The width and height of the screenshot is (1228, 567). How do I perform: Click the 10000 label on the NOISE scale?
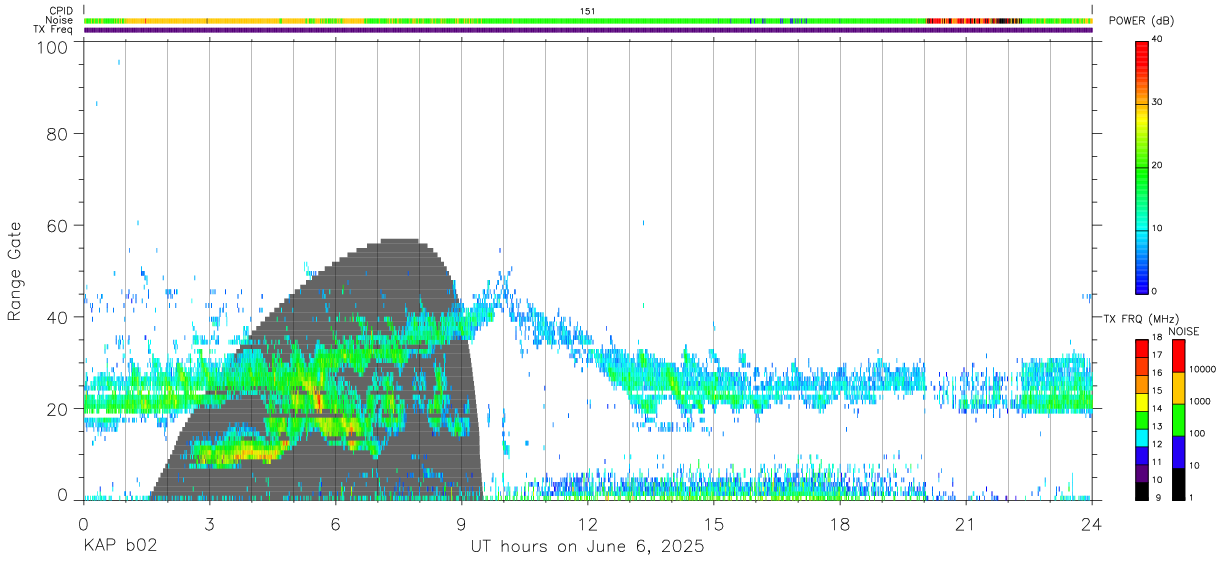(1201, 370)
